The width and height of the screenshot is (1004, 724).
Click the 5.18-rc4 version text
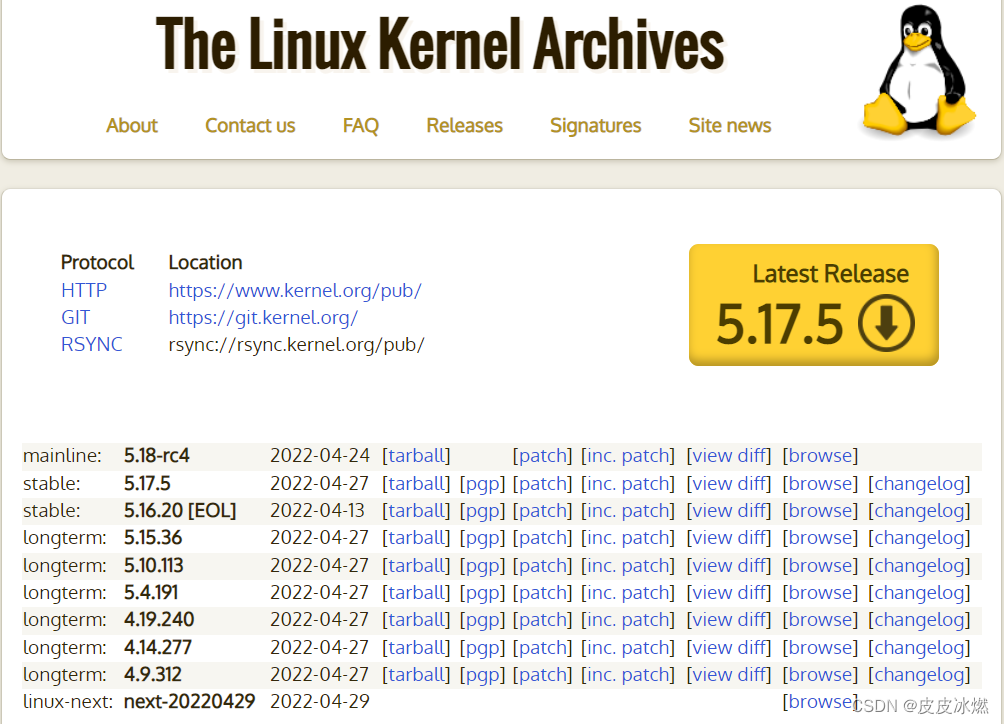[x=157, y=456]
